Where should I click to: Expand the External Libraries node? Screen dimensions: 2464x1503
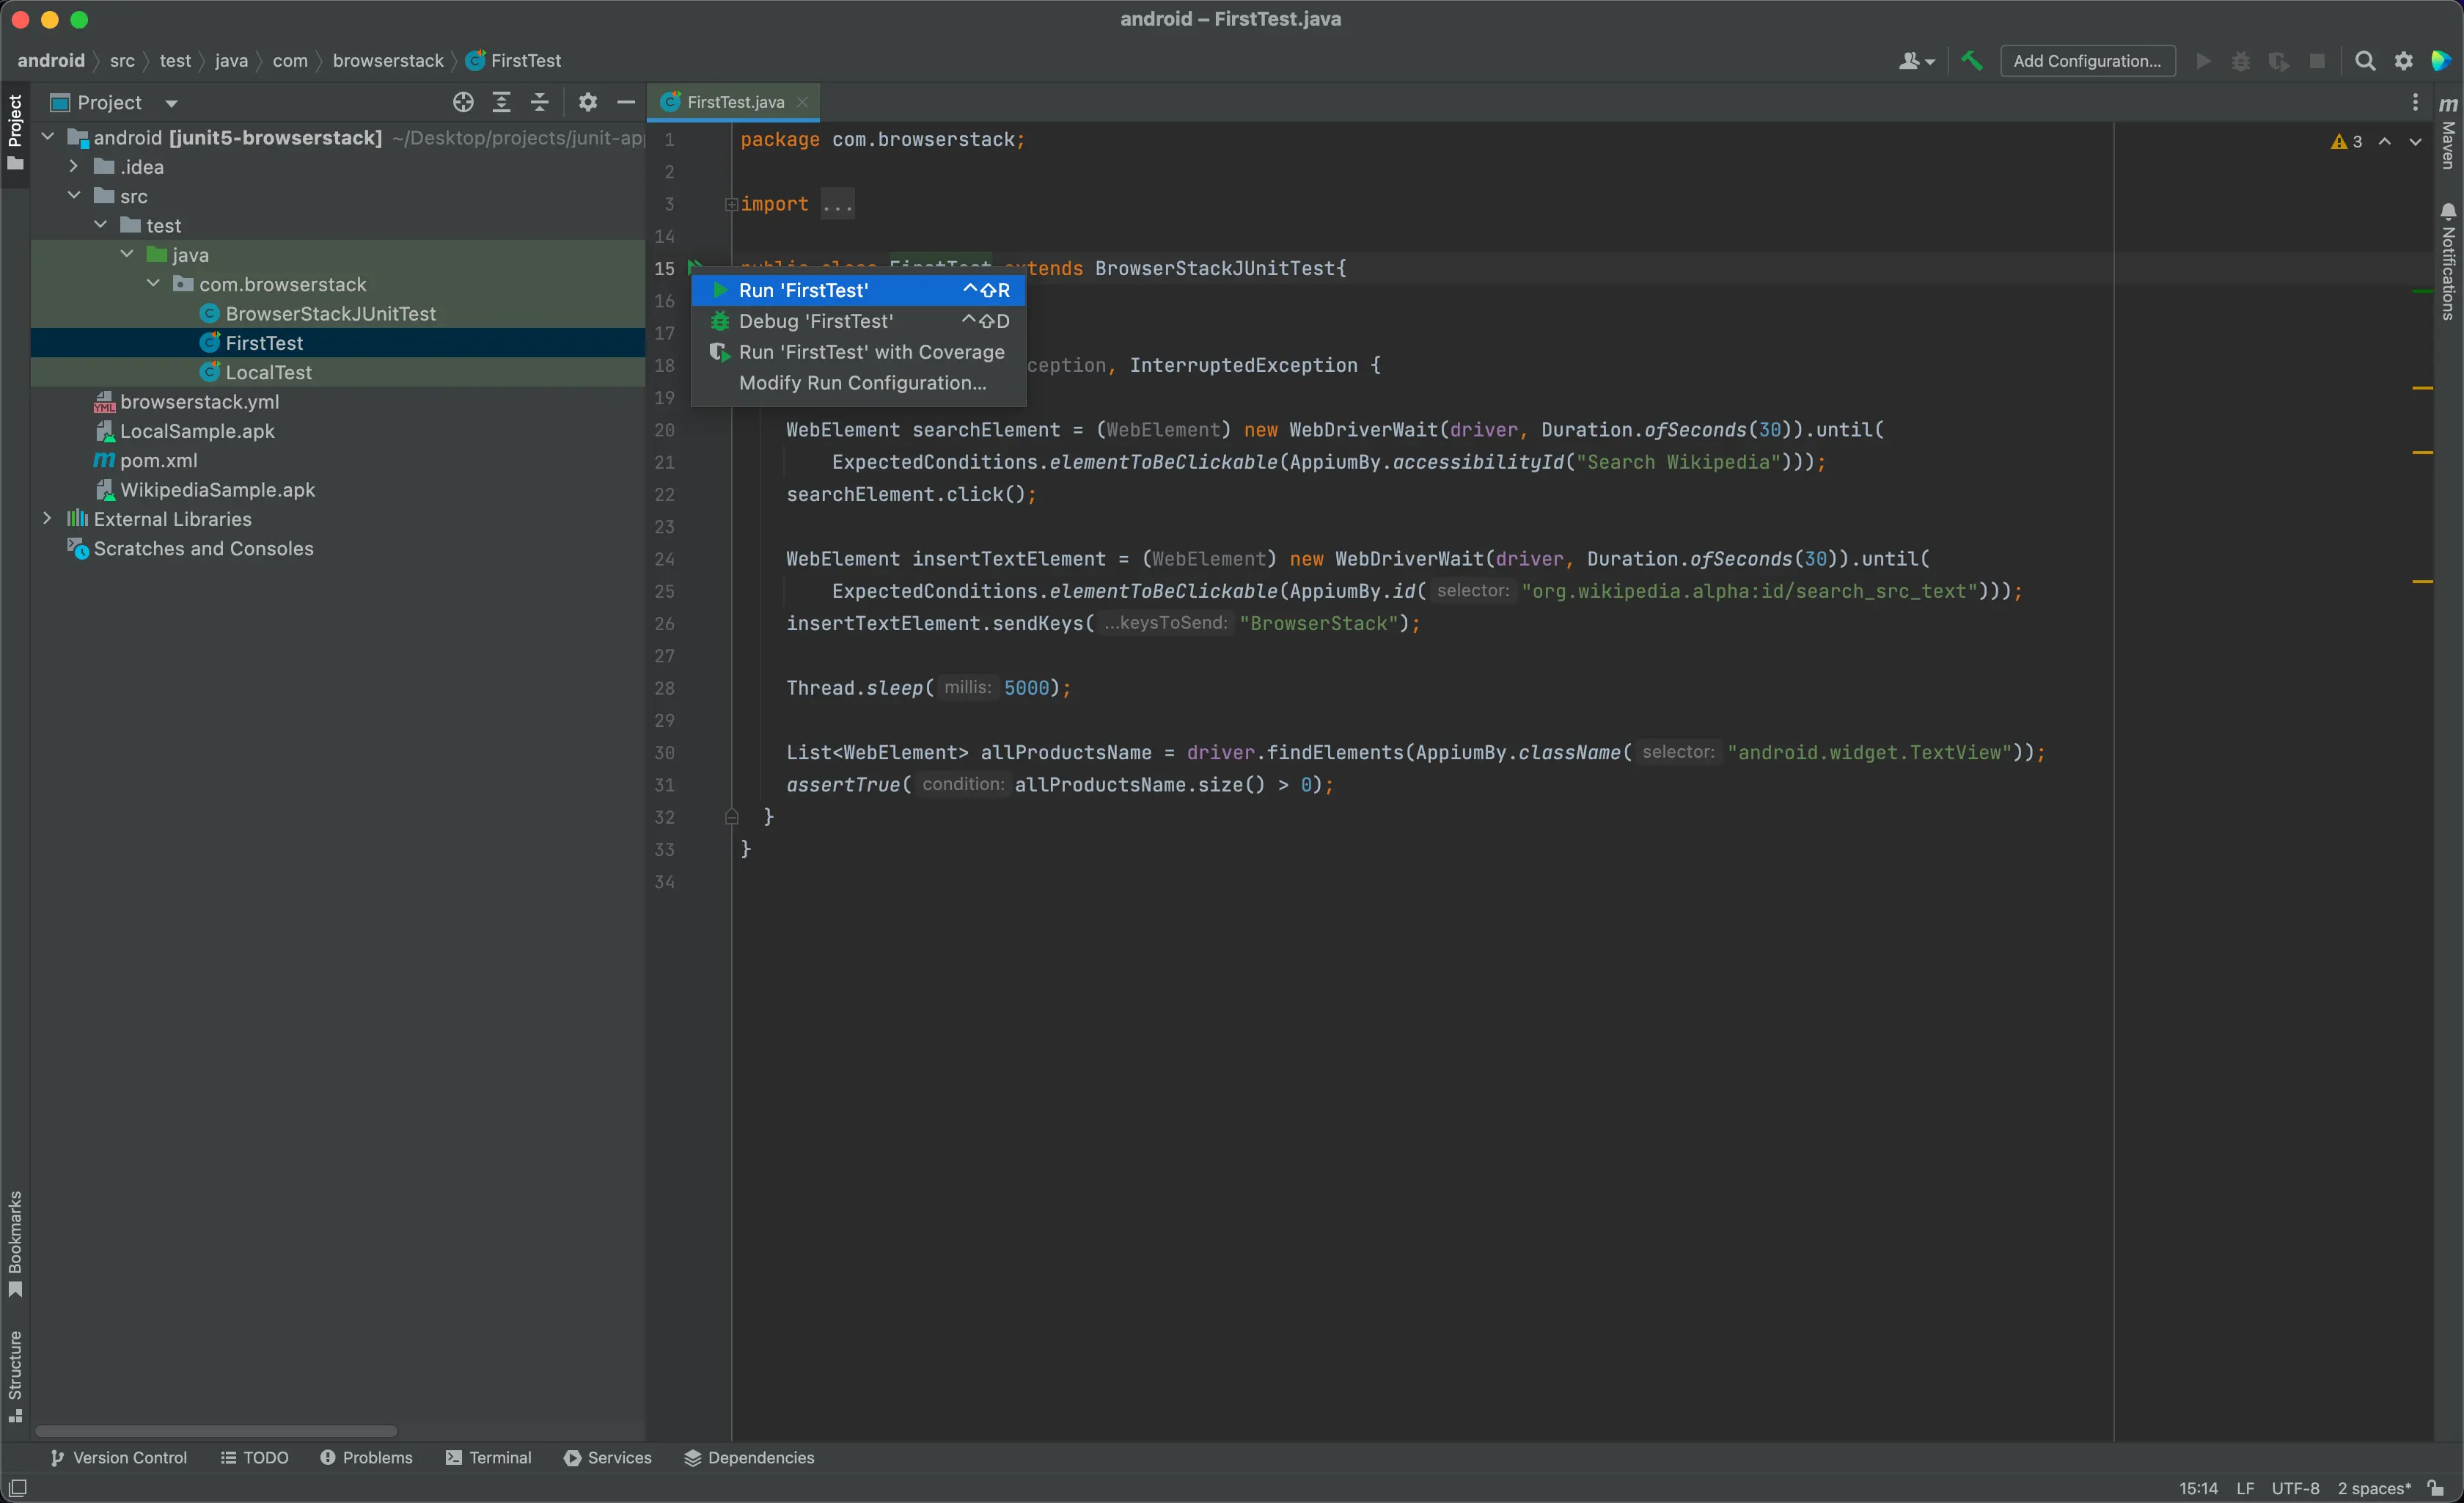coord(47,518)
